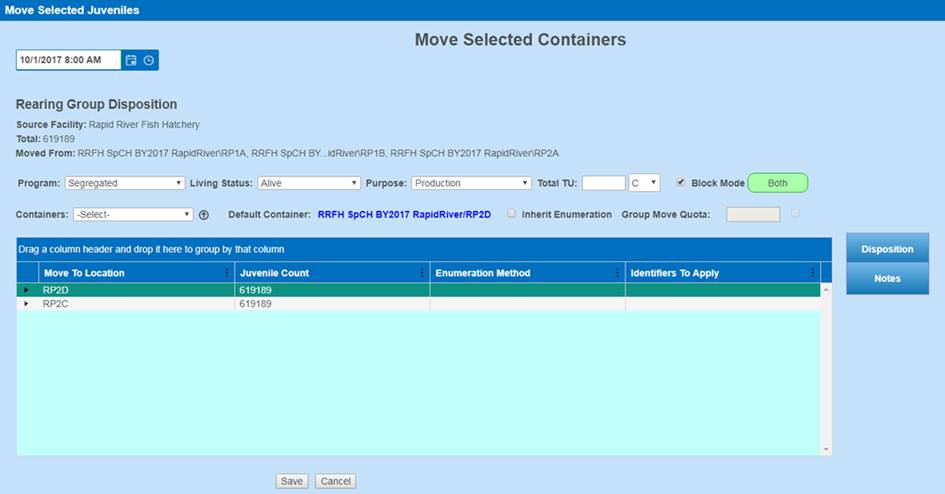Open the Purpose dropdown

[x=471, y=183]
